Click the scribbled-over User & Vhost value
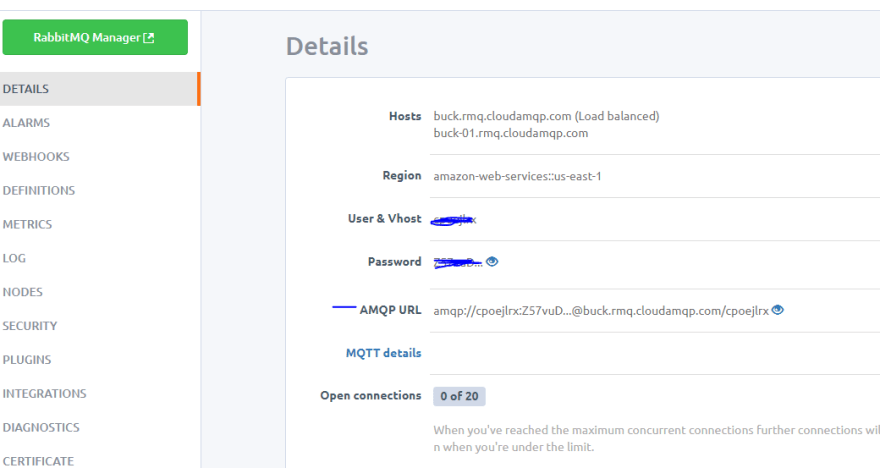 (454, 220)
